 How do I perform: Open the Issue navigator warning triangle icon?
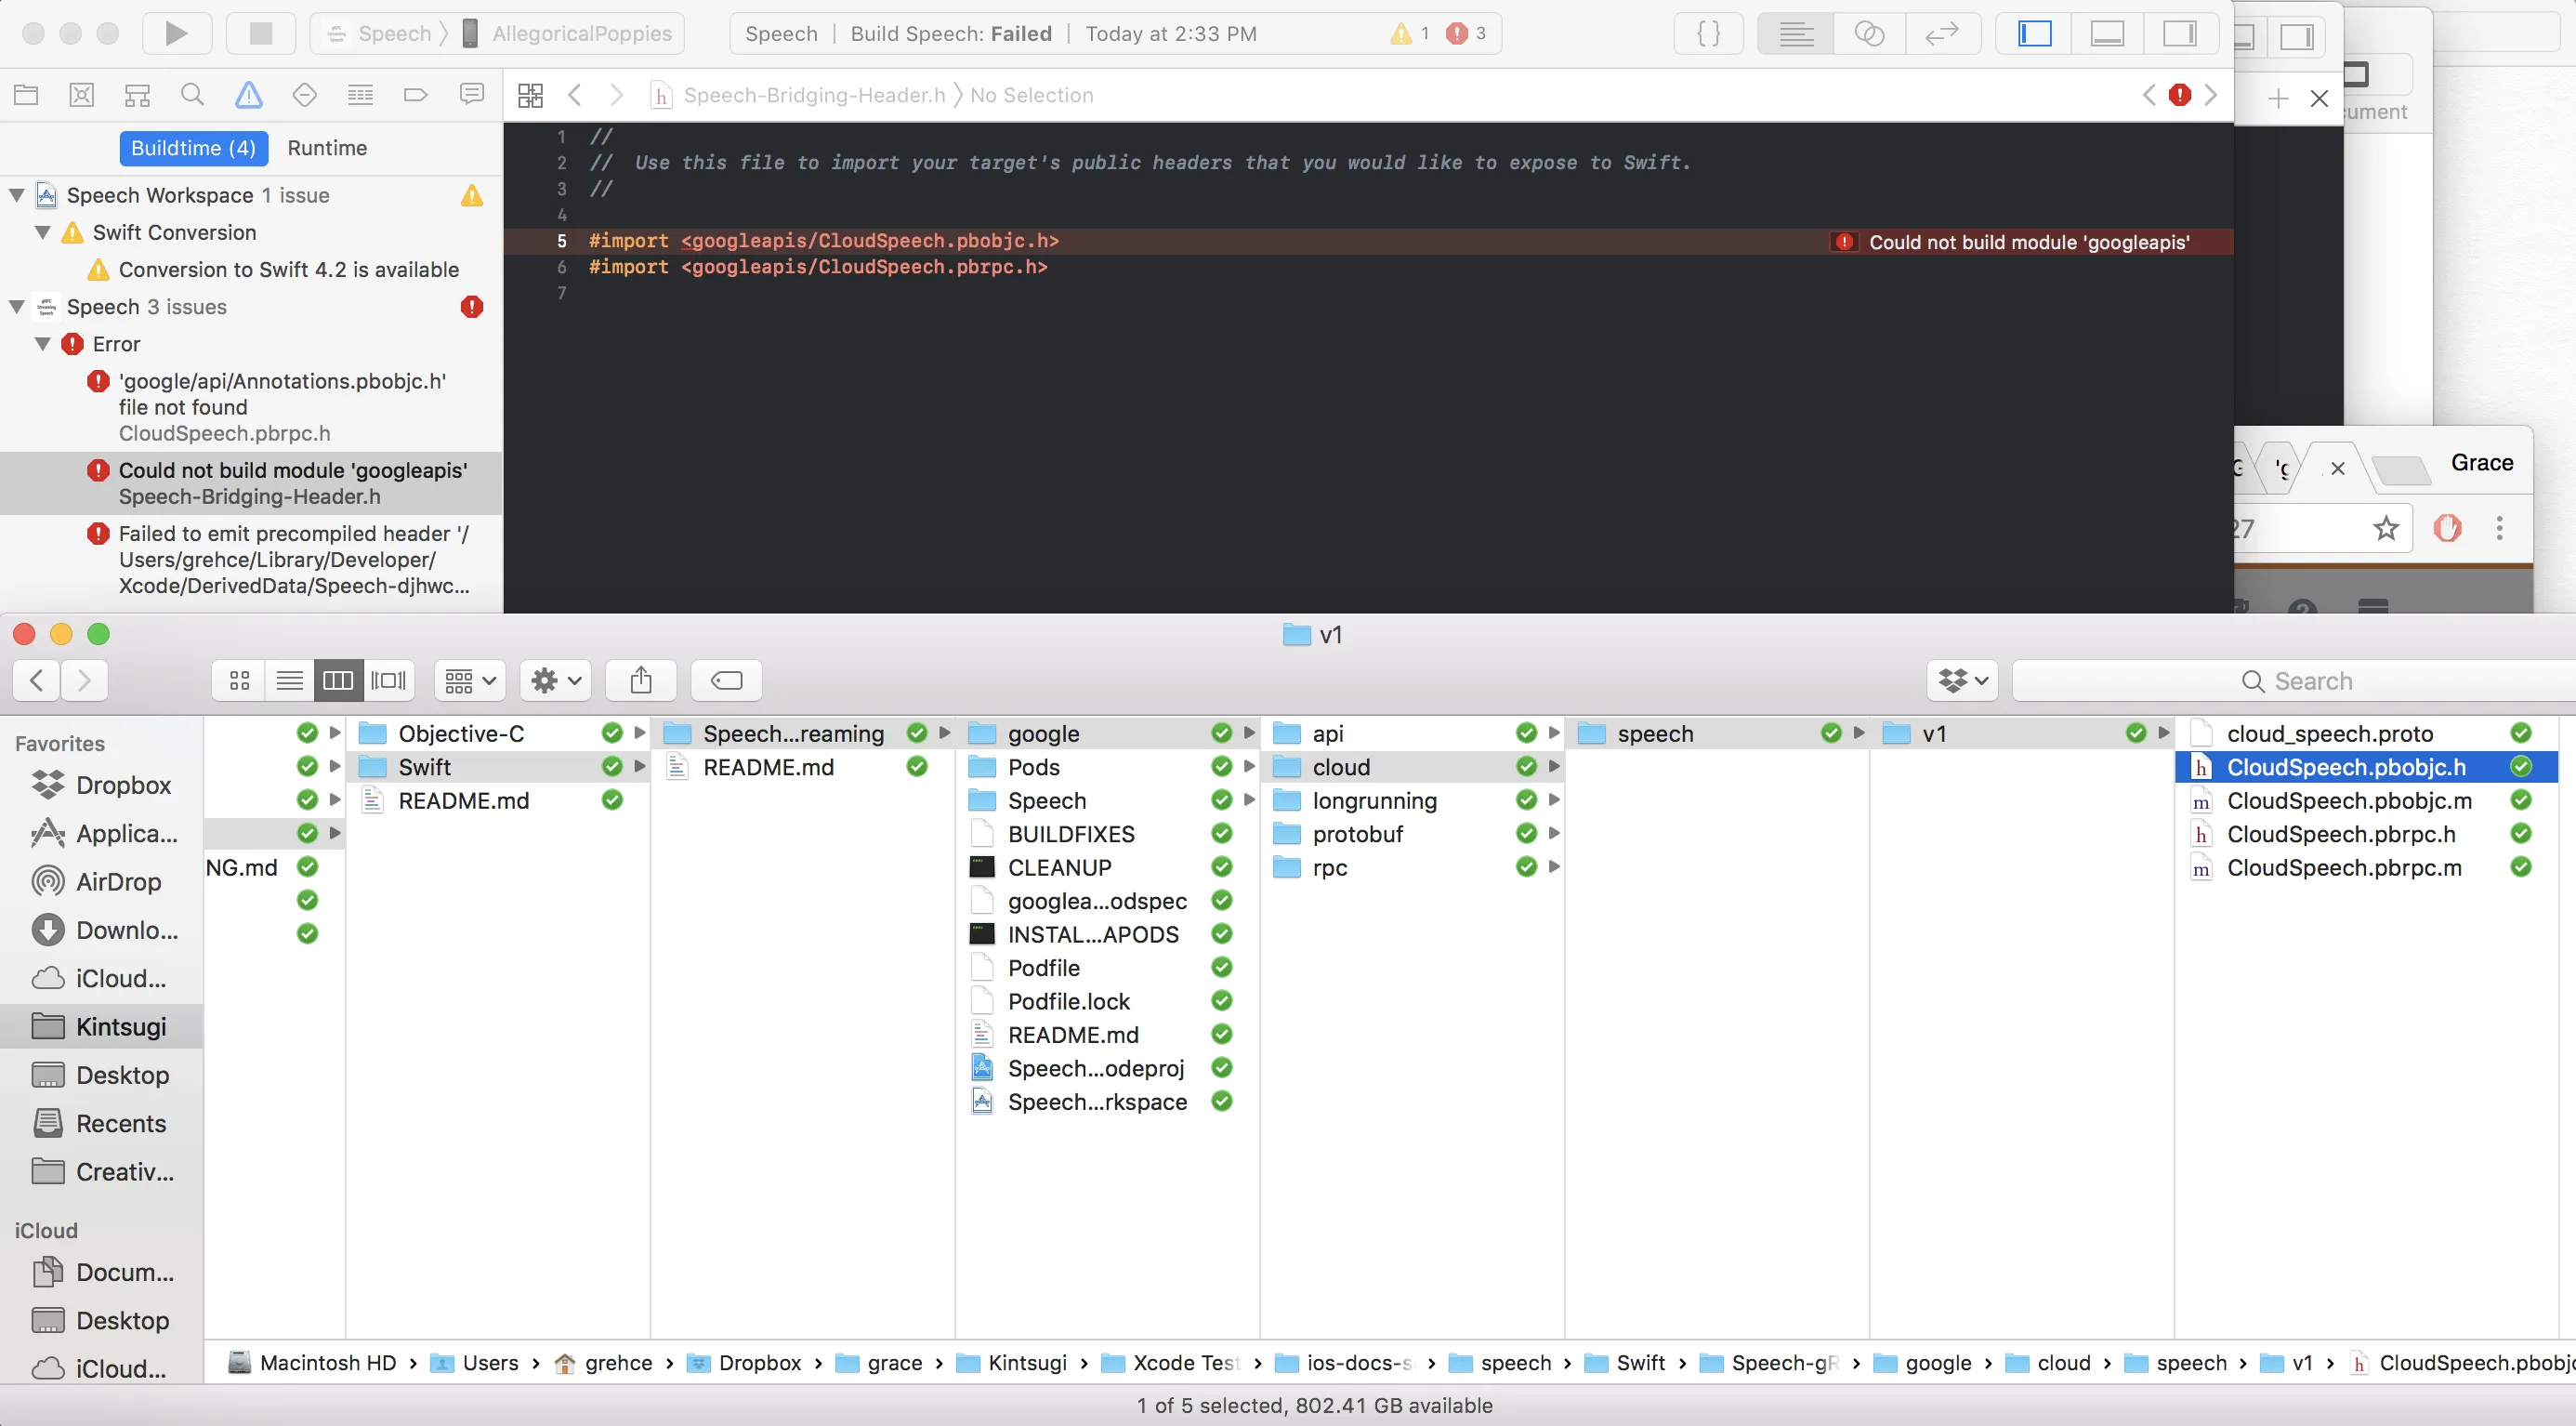coord(248,95)
